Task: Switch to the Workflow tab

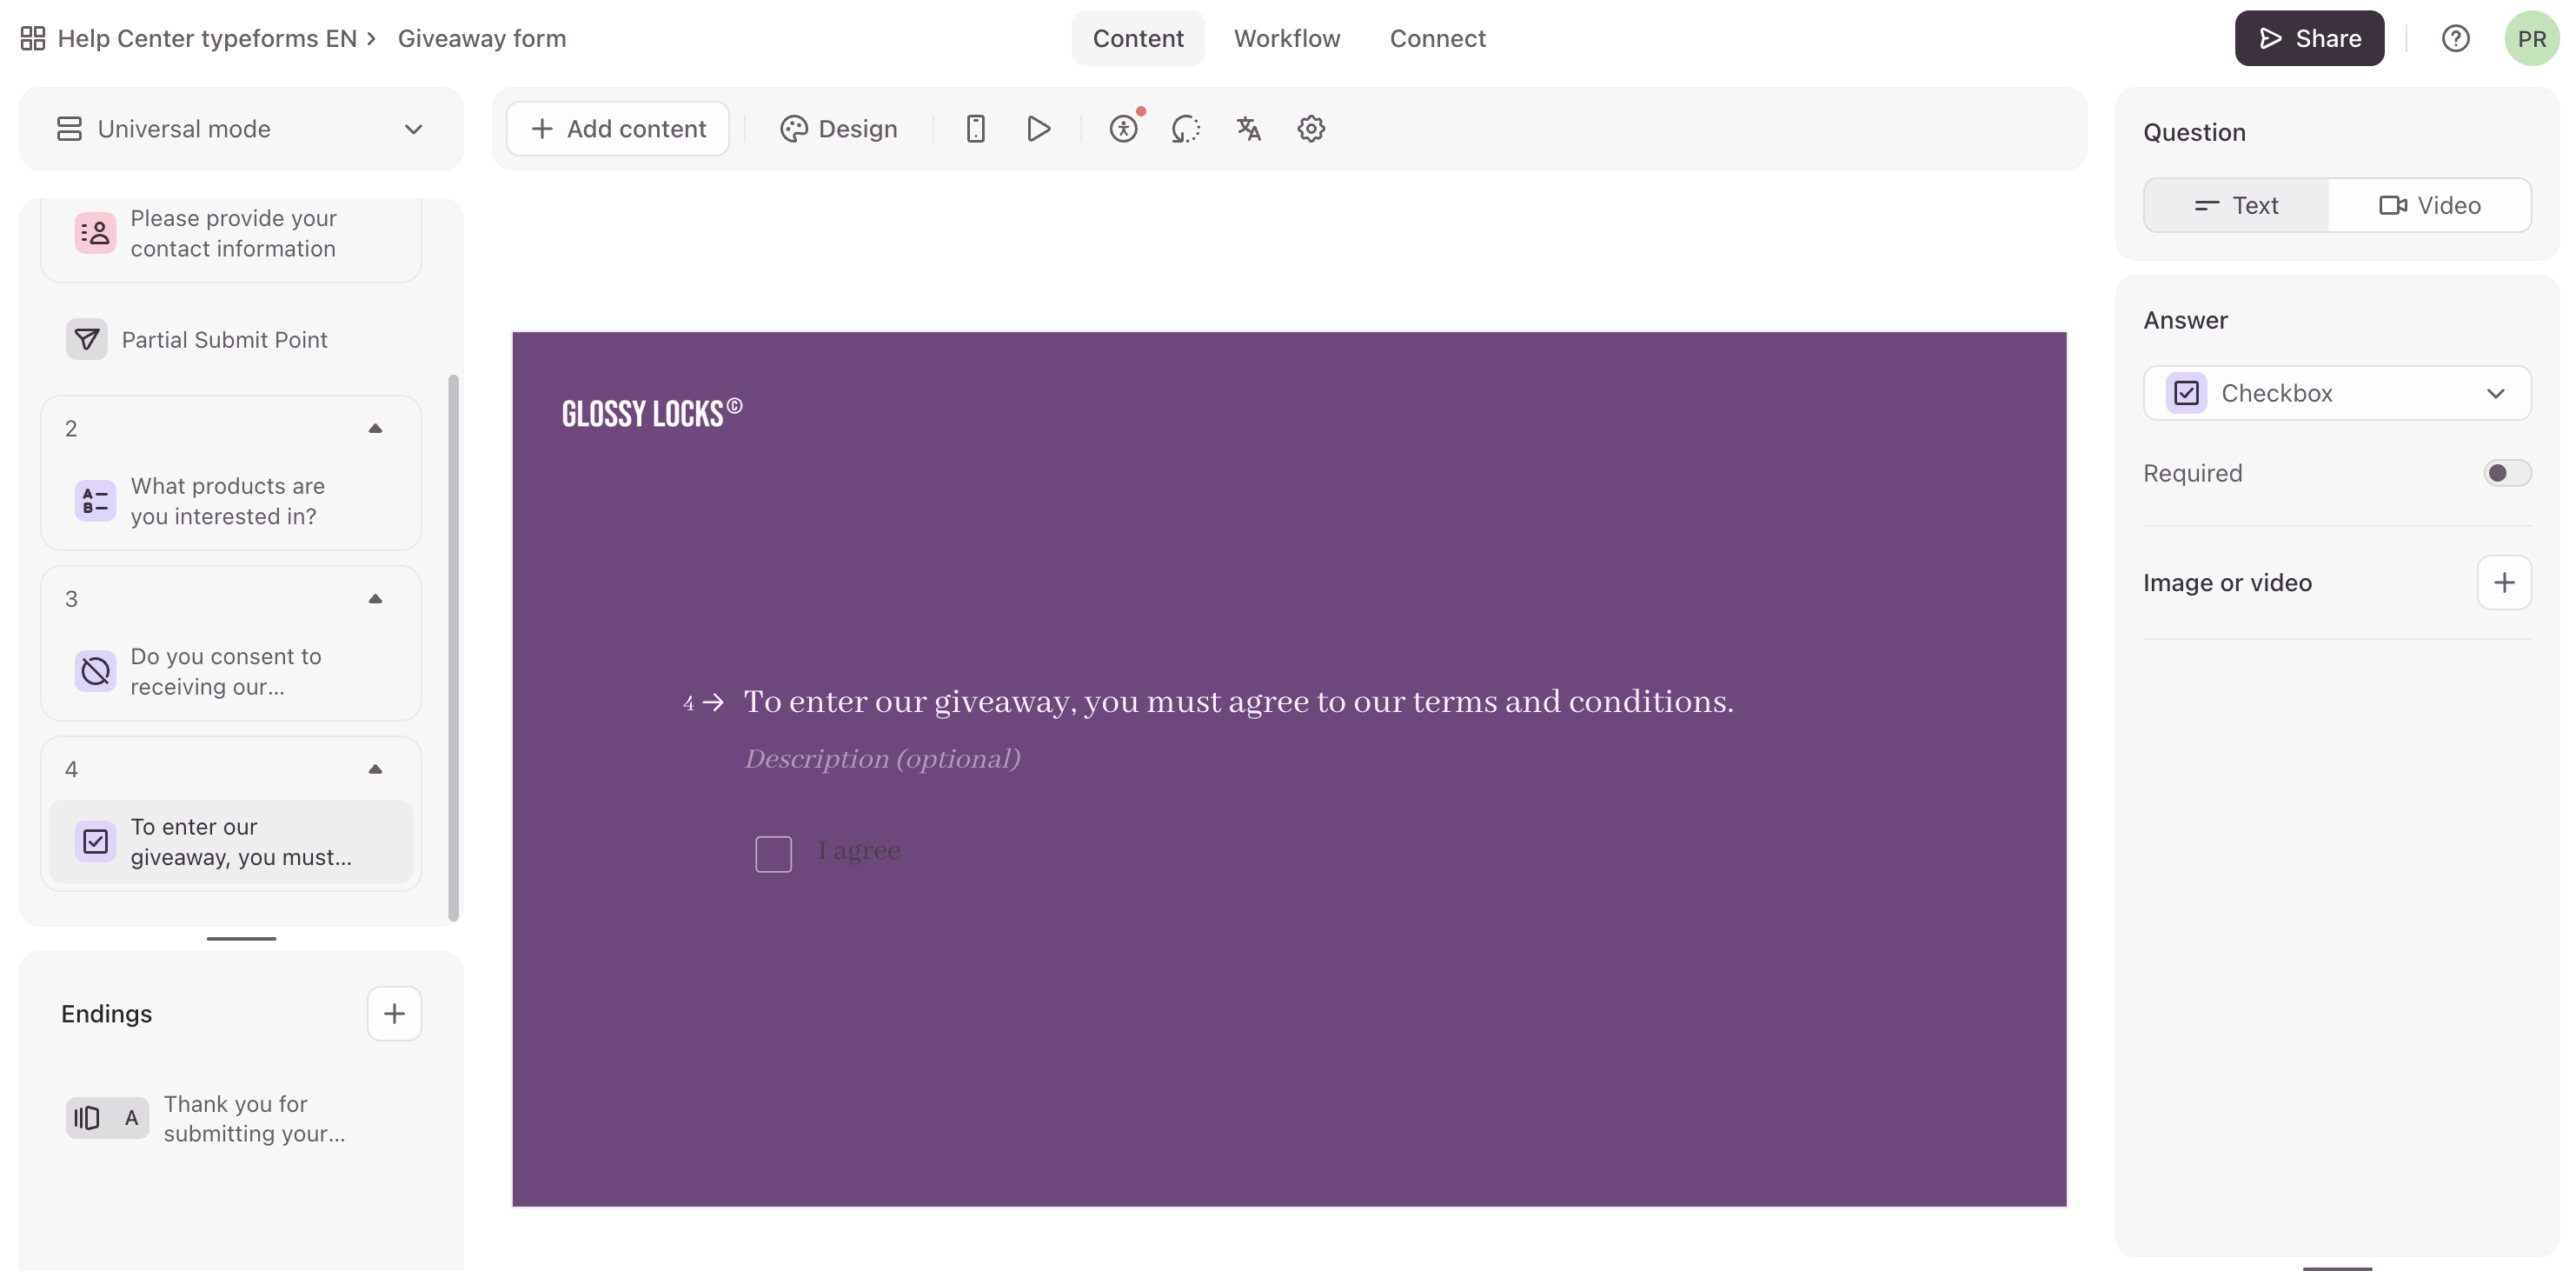Action: [x=1286, y=38]
